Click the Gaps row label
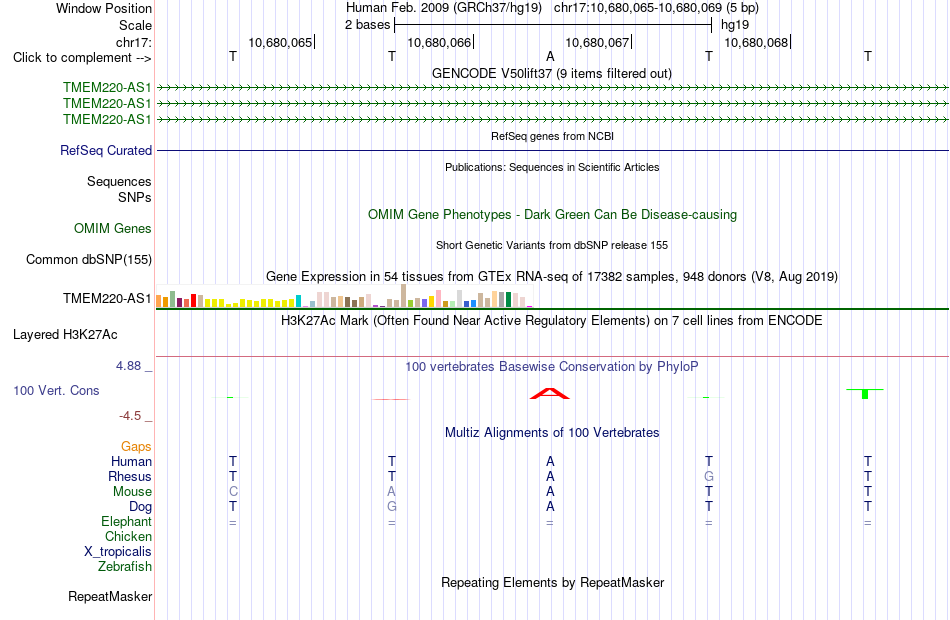 [x=136, y=447]
